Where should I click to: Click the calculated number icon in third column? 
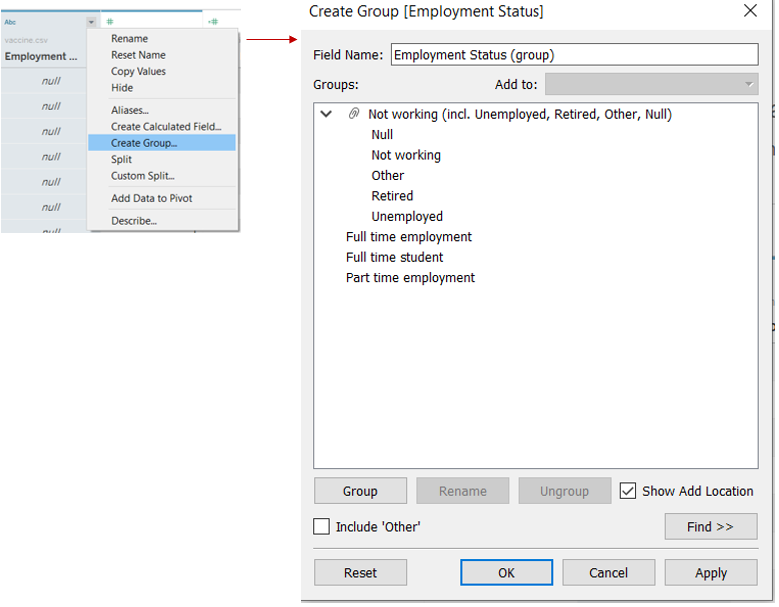point(212,21)
